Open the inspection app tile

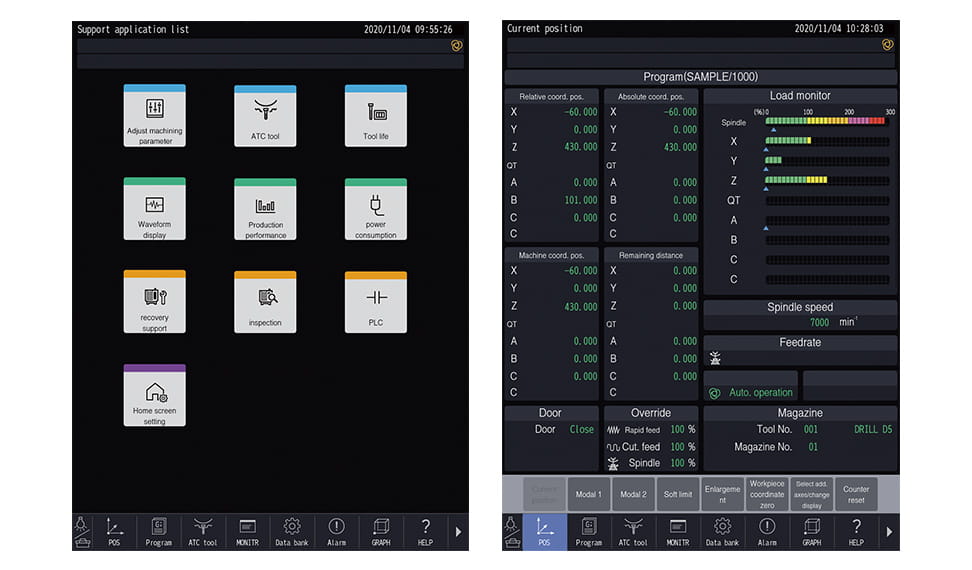pos(265,302)
